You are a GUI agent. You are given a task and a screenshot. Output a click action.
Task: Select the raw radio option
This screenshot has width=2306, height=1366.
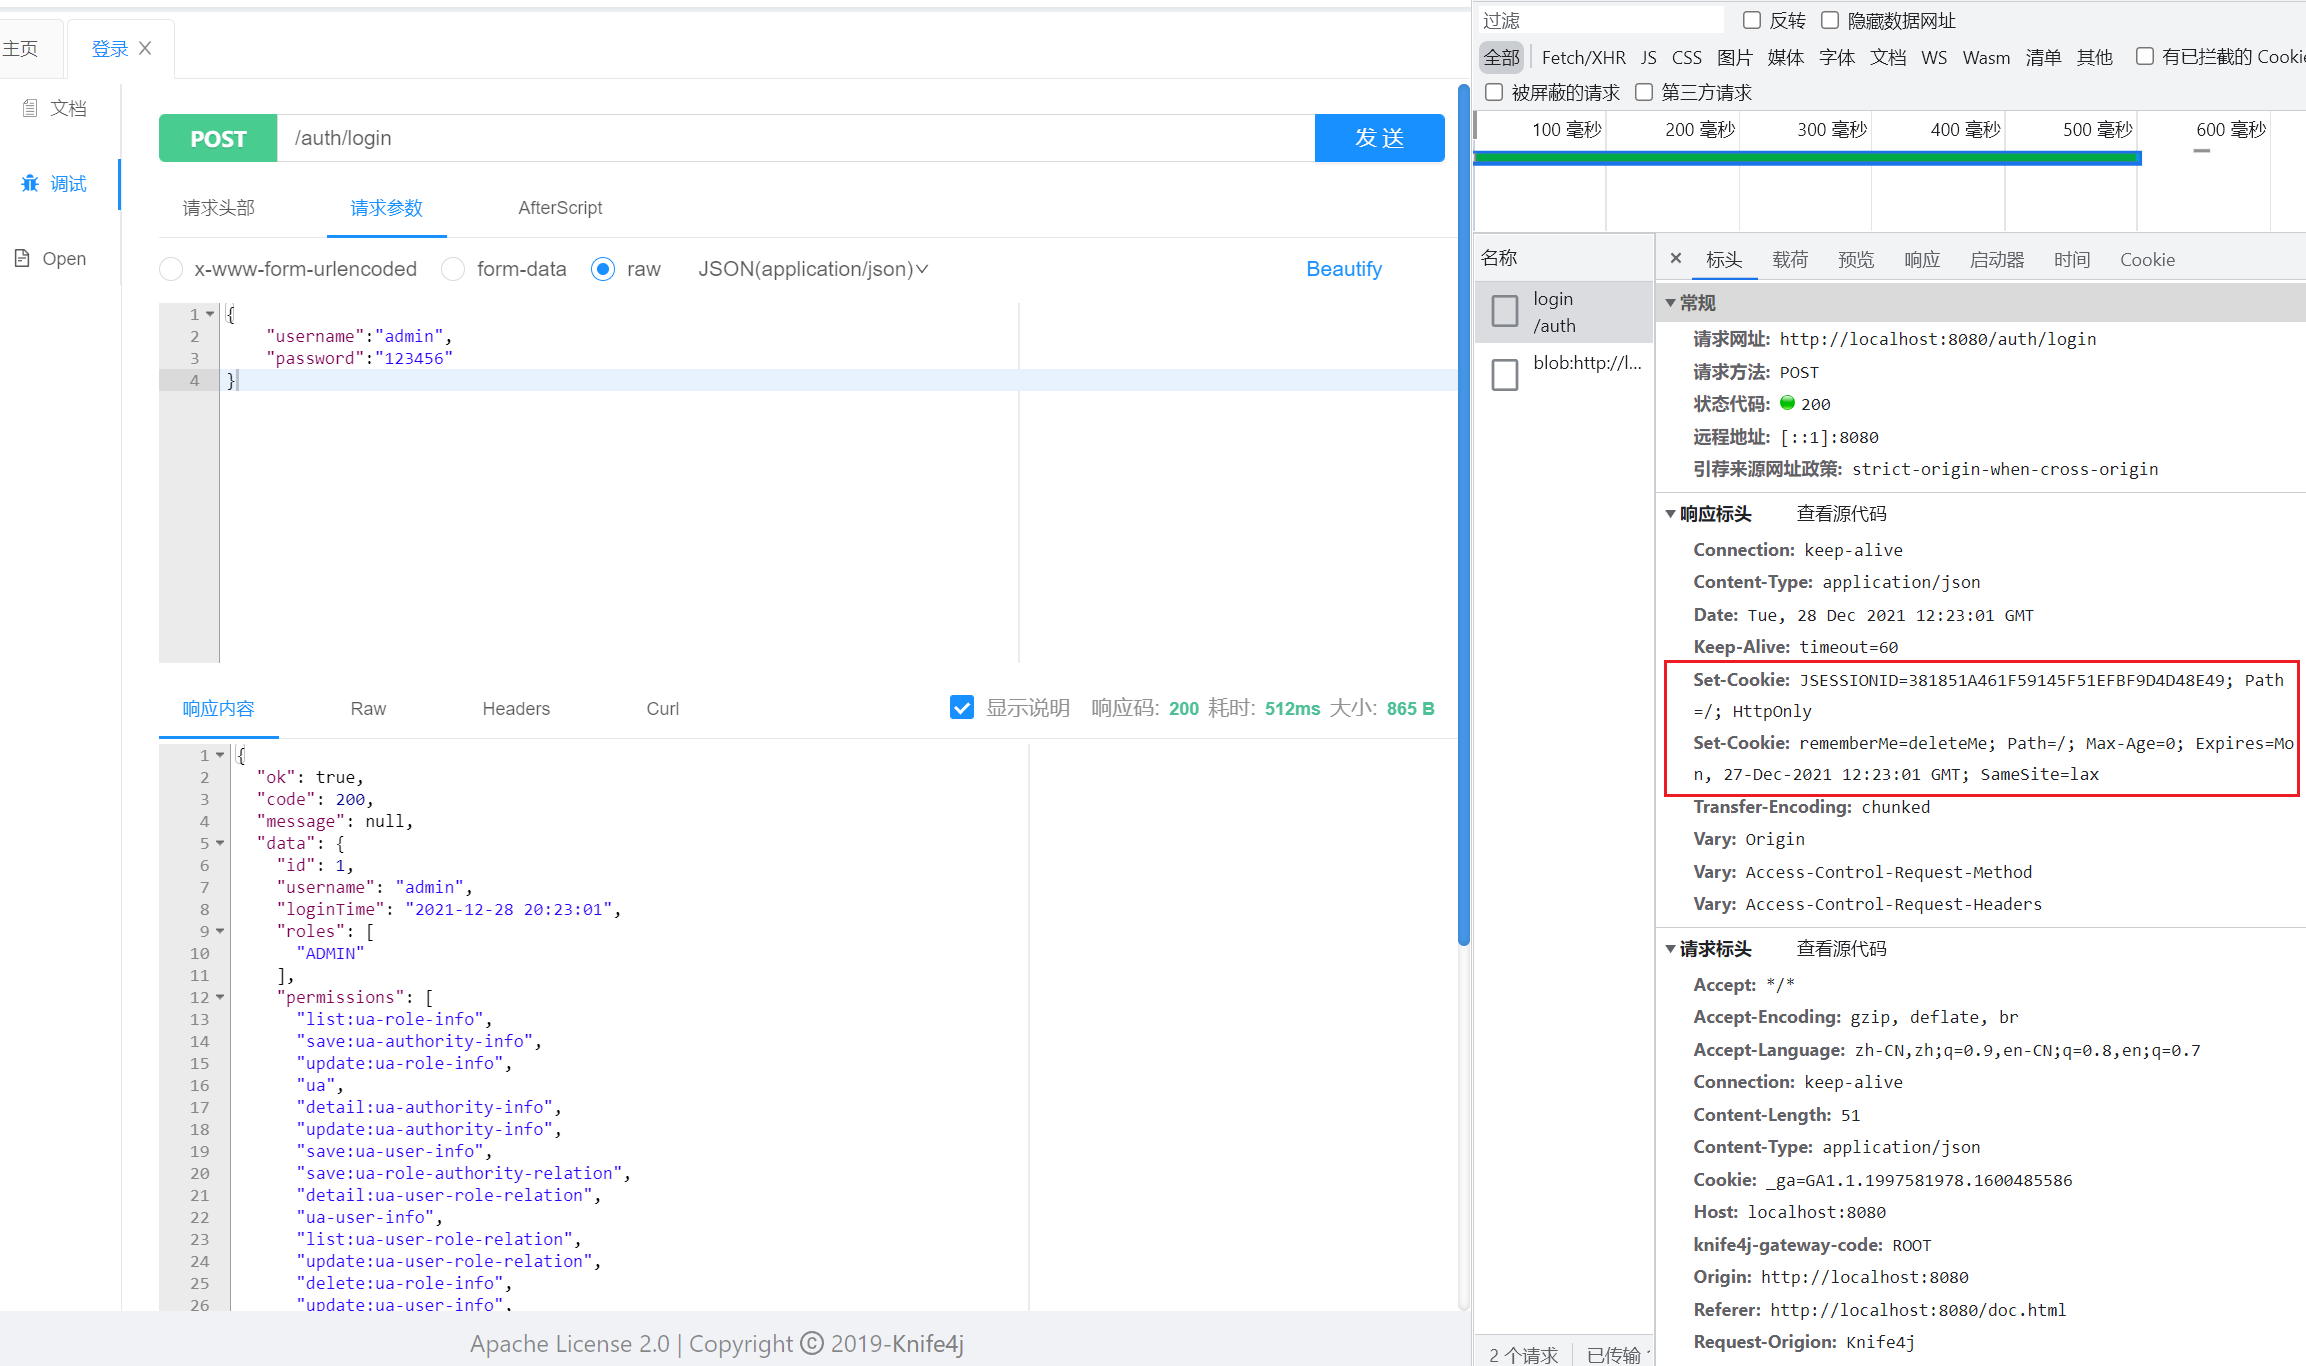click(603, 269)
